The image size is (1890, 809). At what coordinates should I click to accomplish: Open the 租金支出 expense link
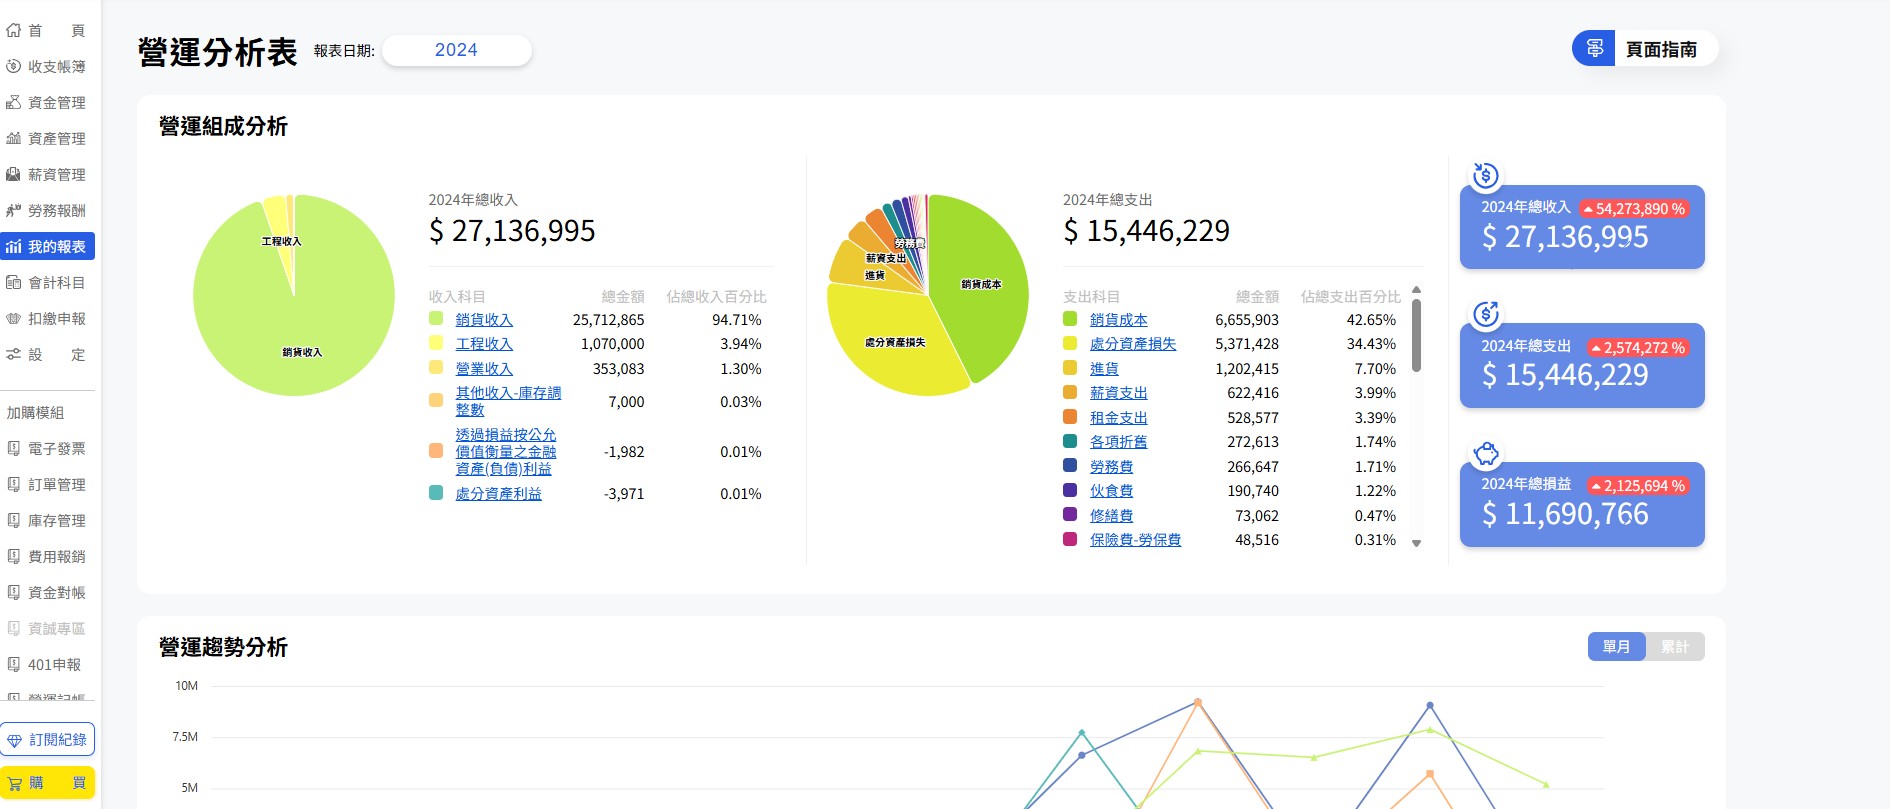(x=1119, y=418)
